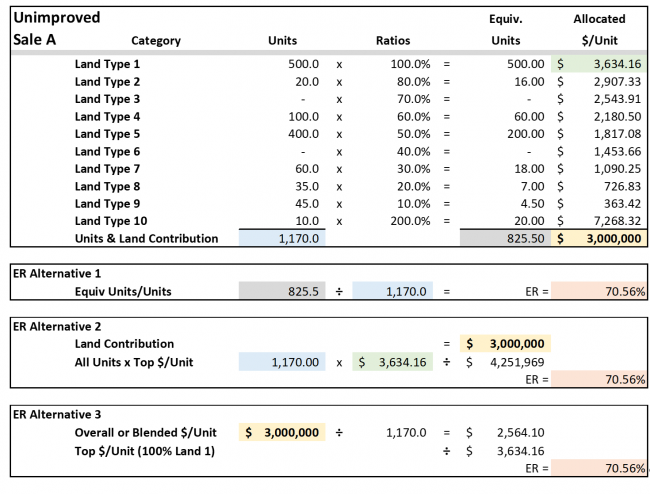Click the Land Type 7 equivalent units 18.00
Image resolution: width=650 pixels, height=494 pixels.
504,169
